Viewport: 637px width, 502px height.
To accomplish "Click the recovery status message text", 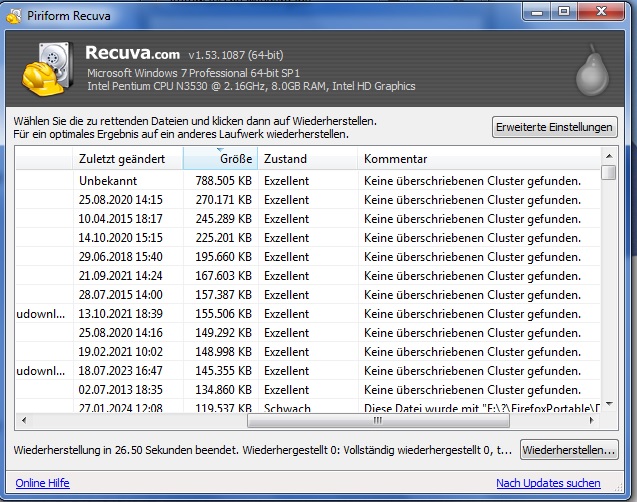I will 262,450.
